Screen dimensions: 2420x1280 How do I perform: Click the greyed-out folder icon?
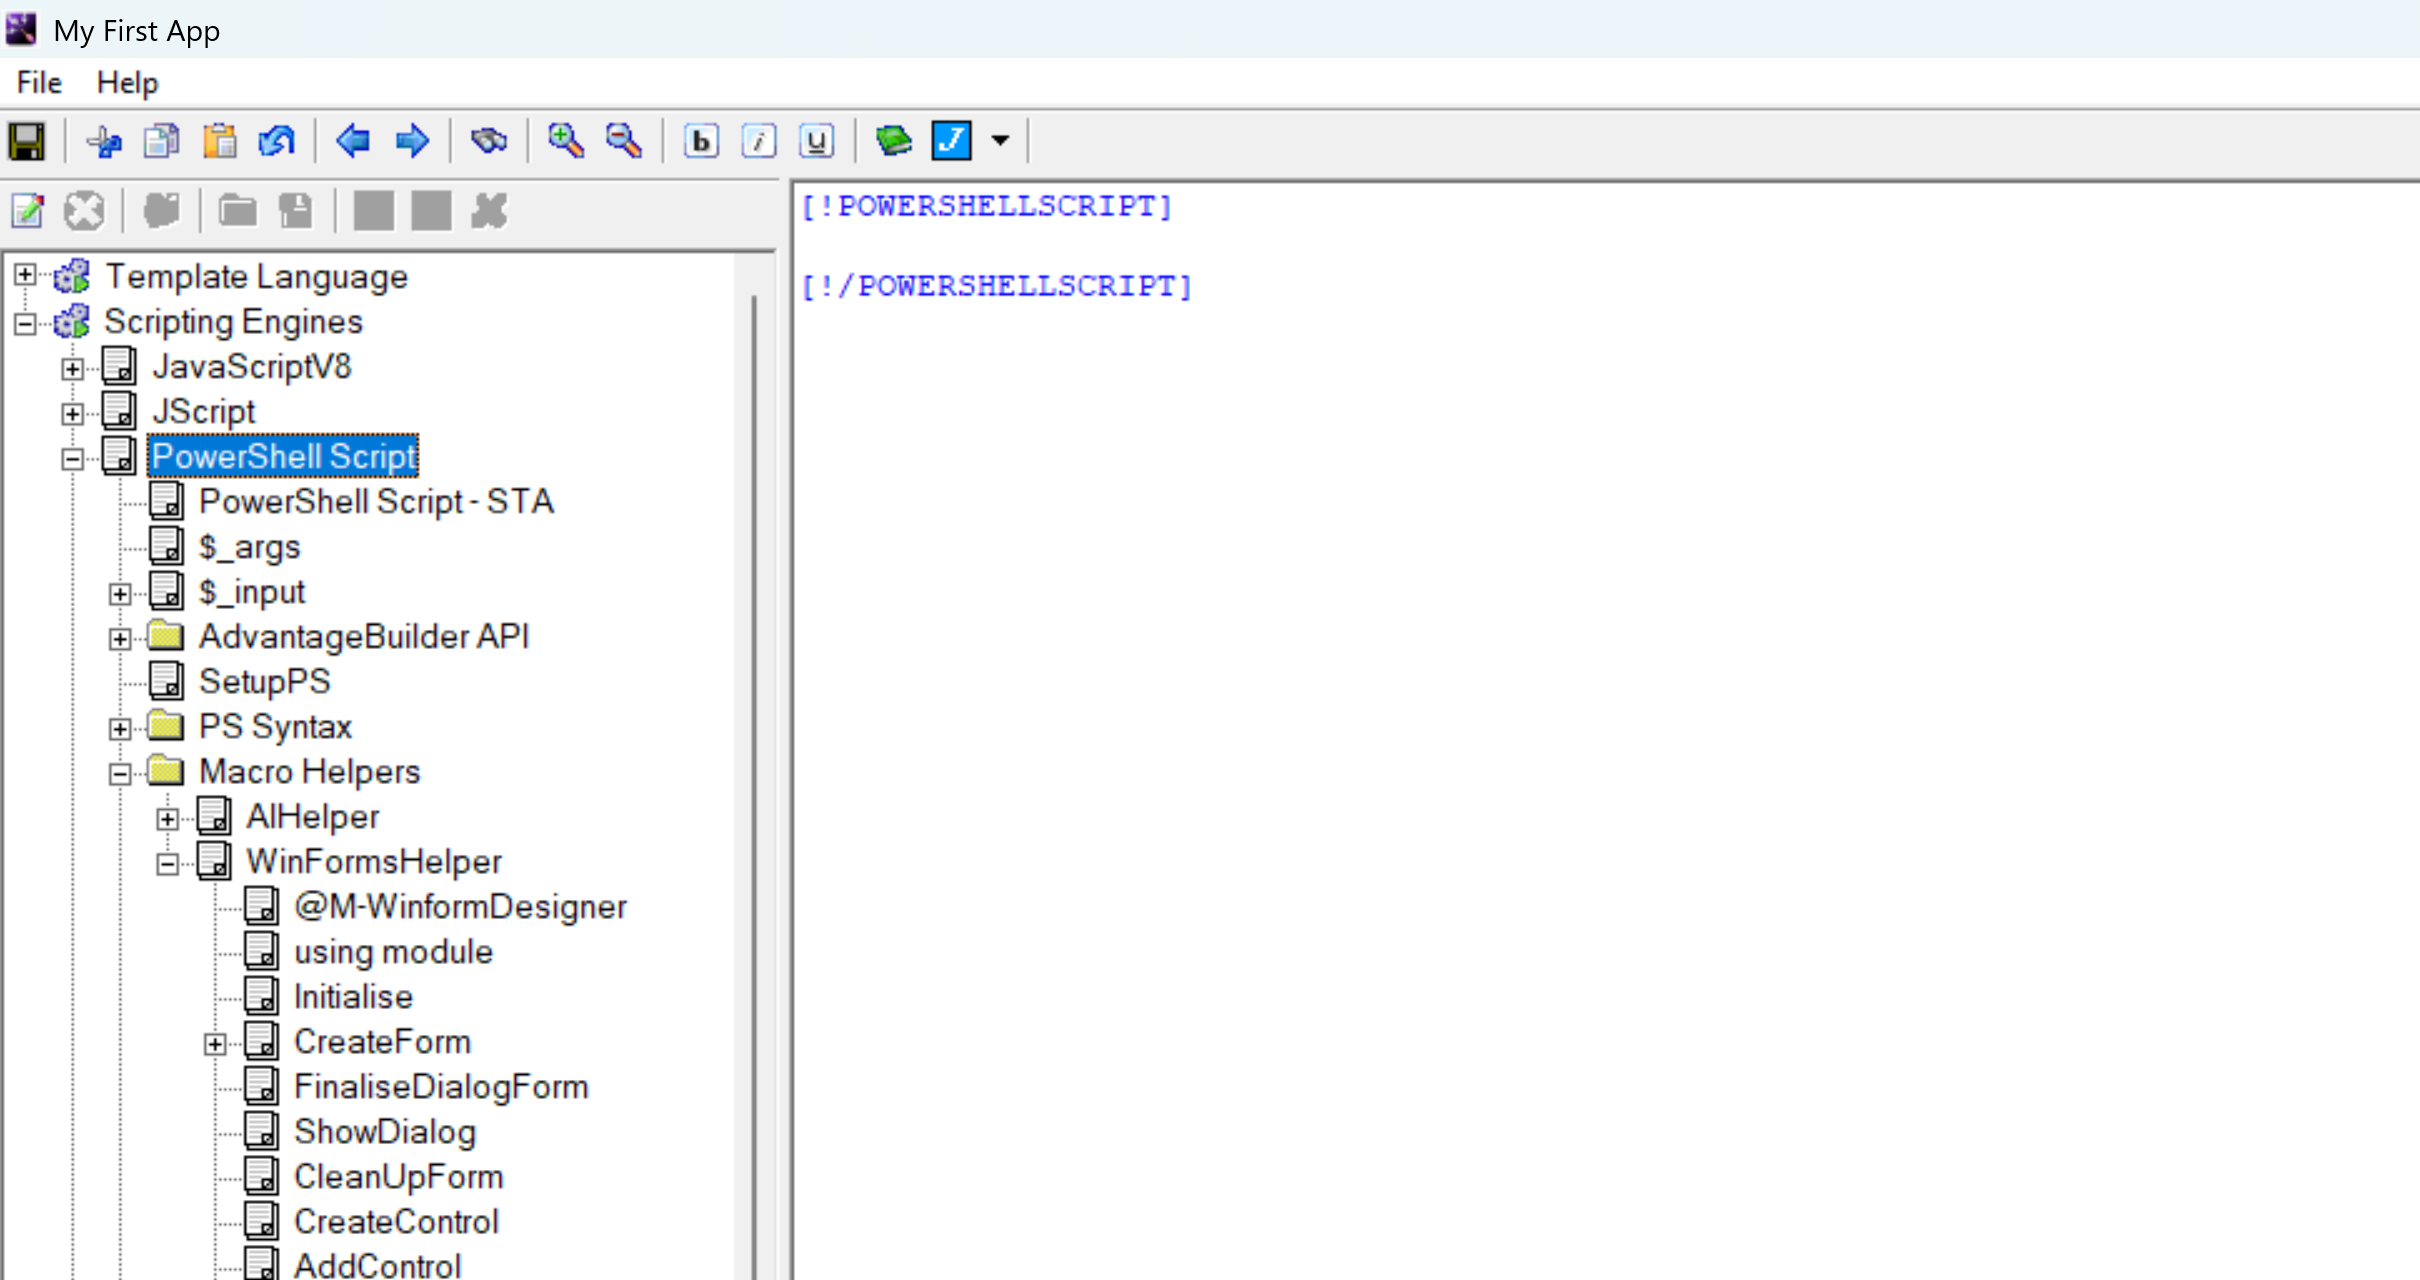(238, 211)
